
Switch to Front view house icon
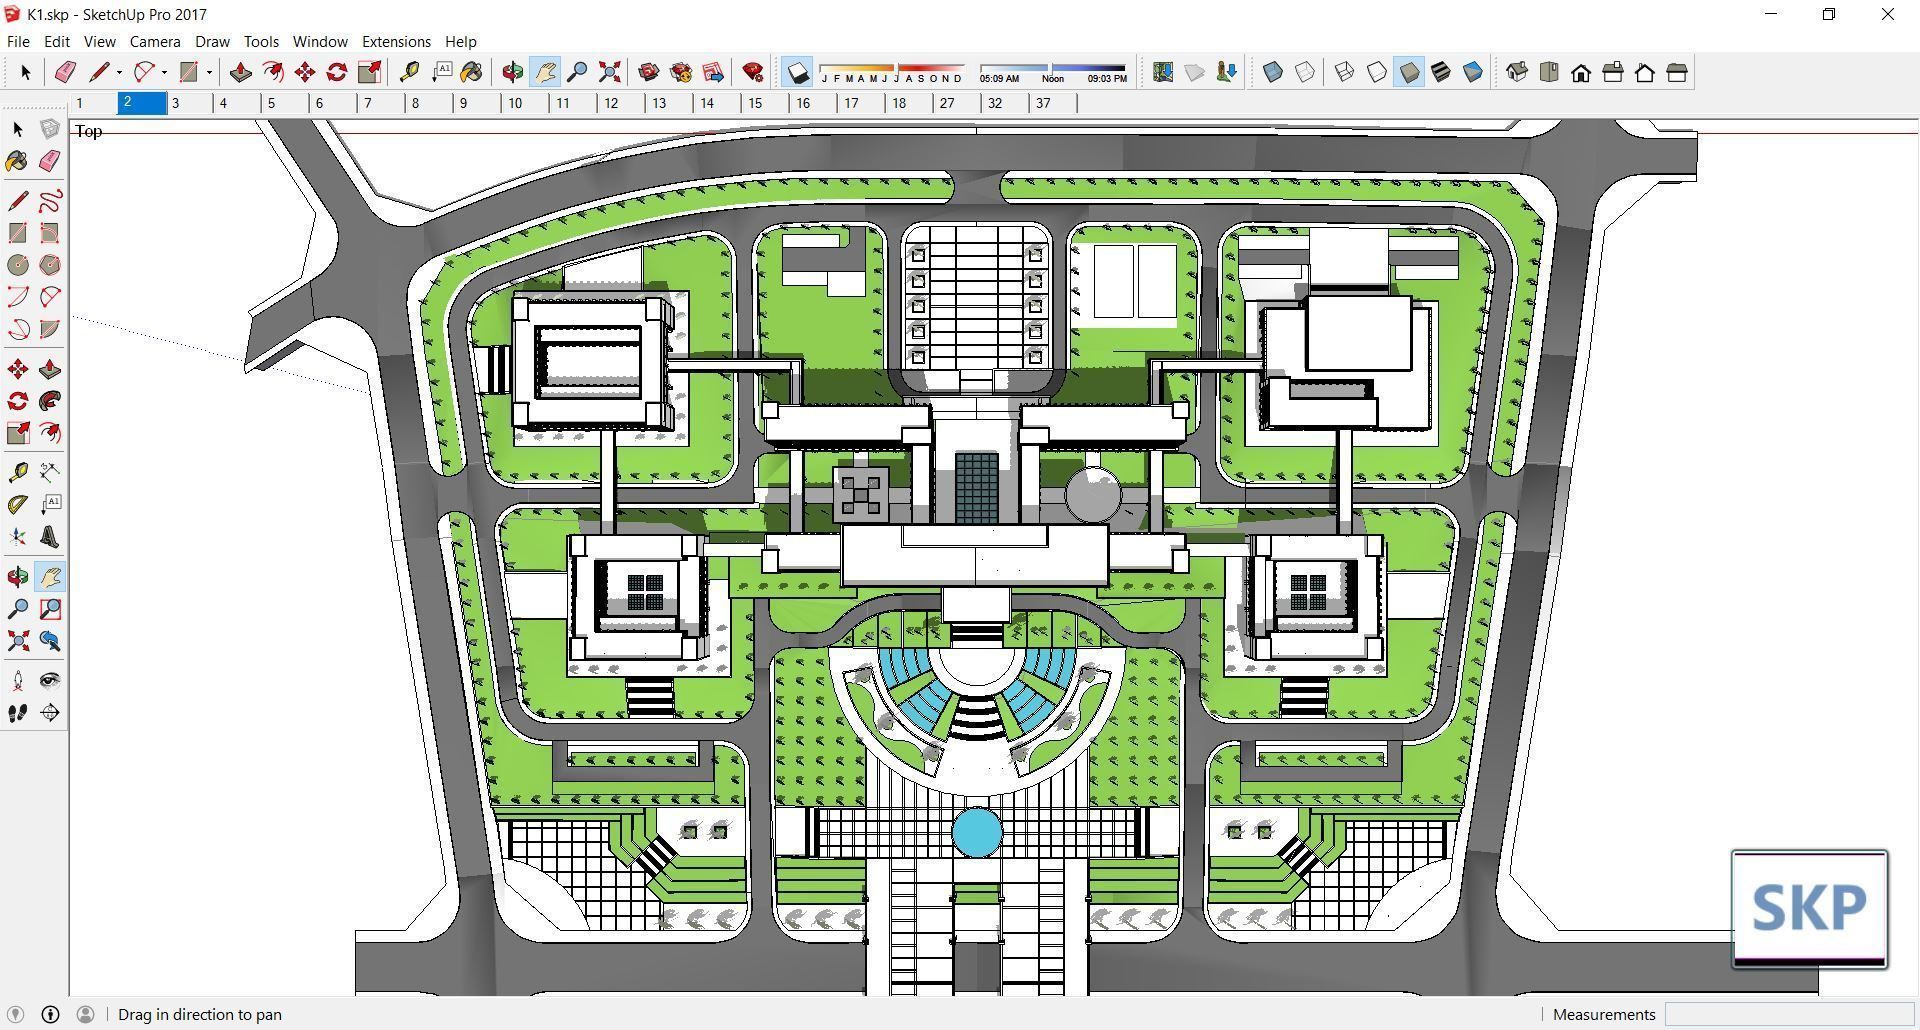tap(1581, 72)
